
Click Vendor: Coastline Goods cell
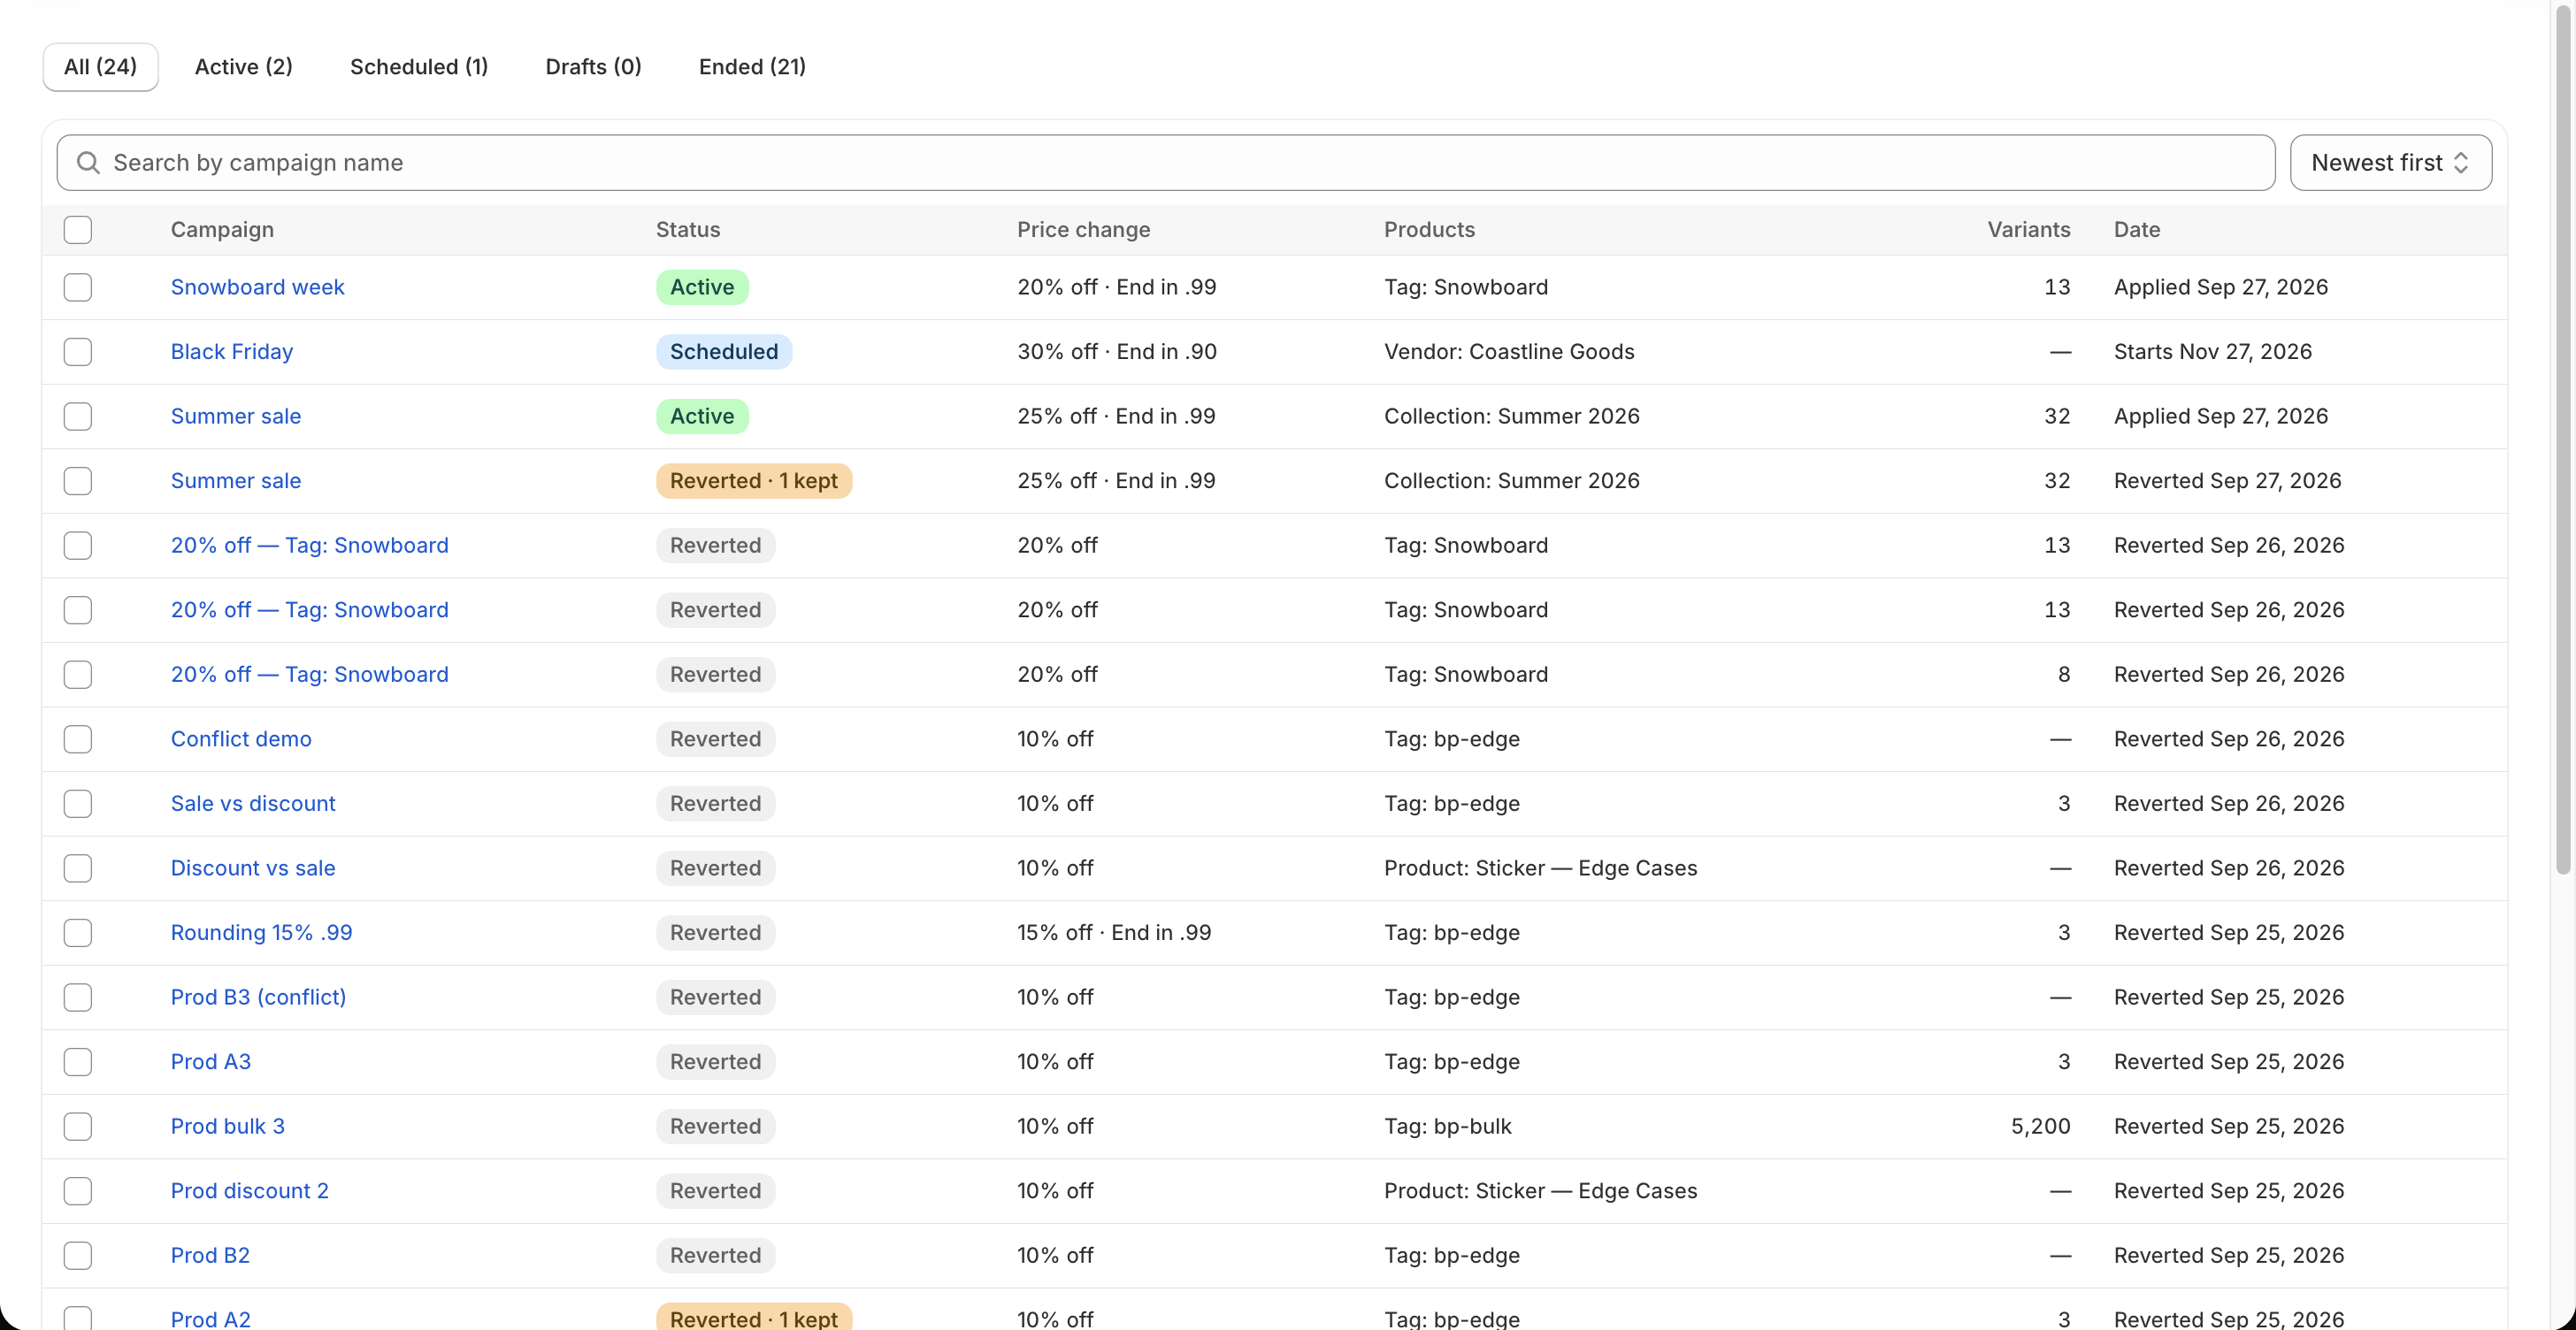point(1509,352)
